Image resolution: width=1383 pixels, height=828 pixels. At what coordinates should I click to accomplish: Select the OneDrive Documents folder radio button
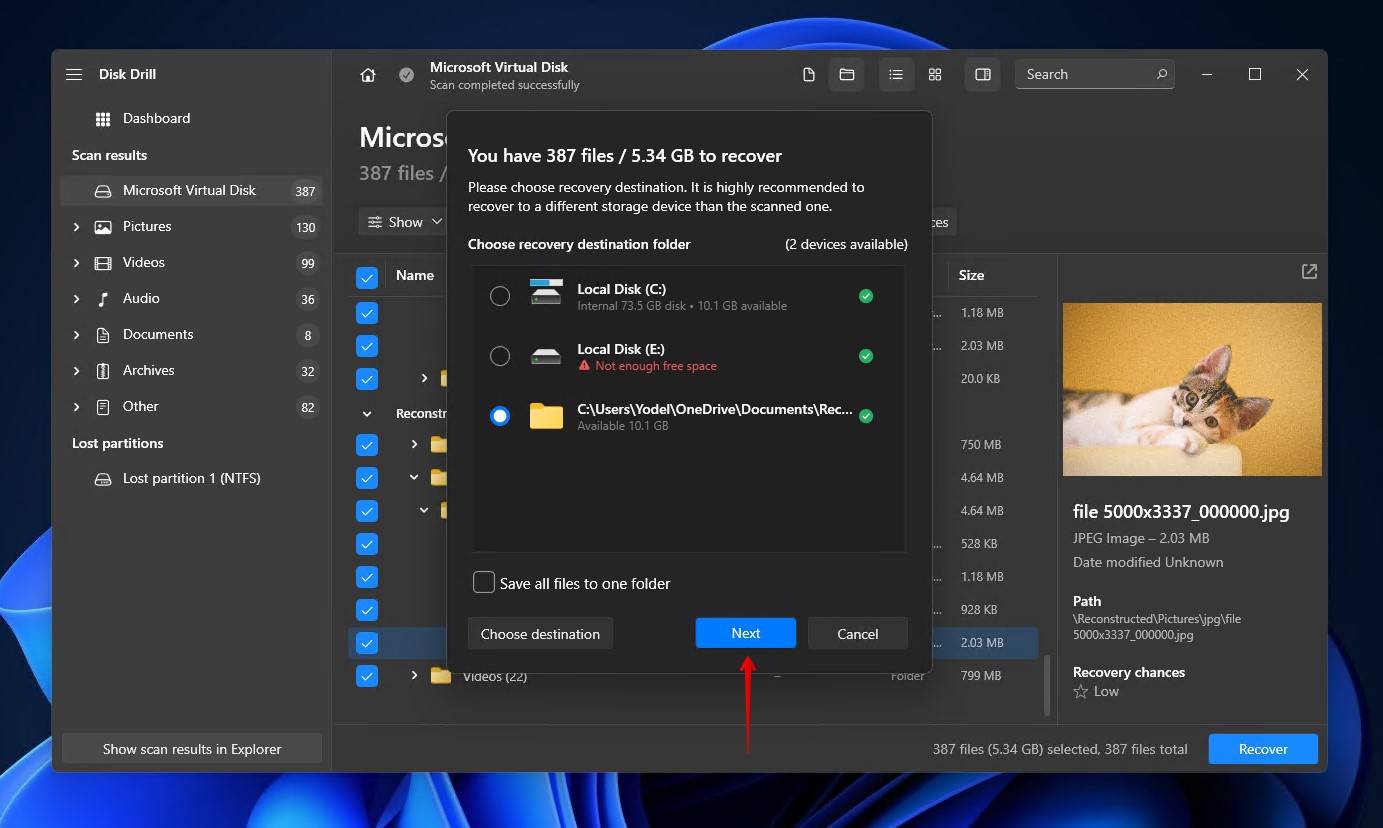tap(500, 416)
